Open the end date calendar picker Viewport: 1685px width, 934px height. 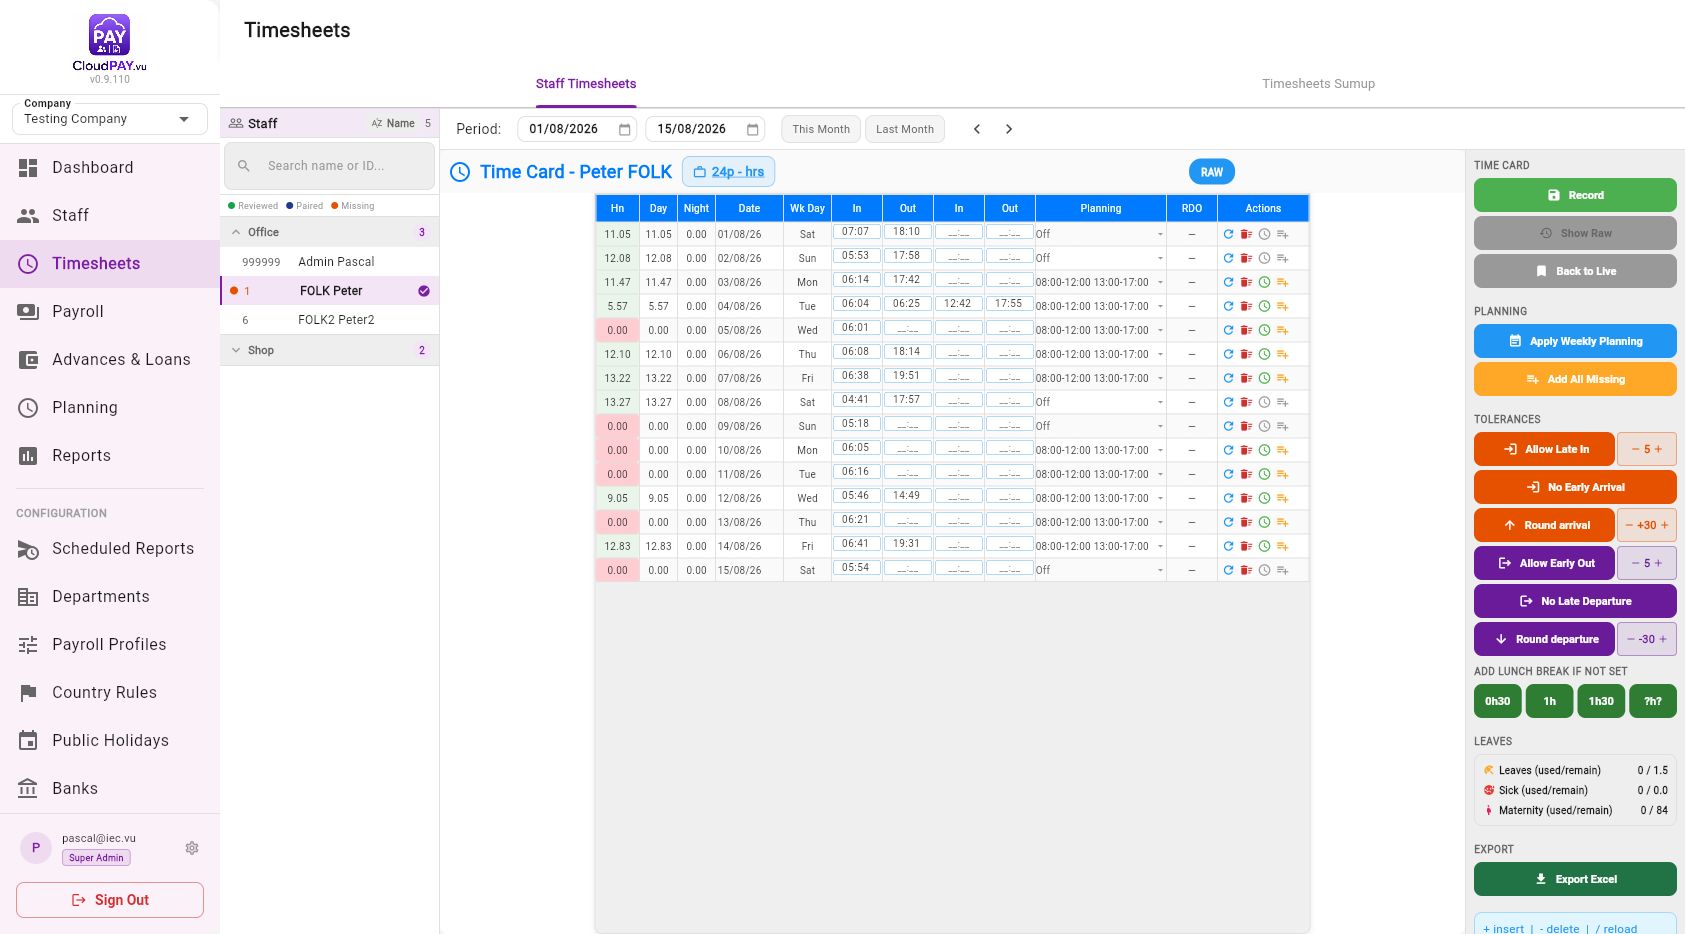(753, 129)
